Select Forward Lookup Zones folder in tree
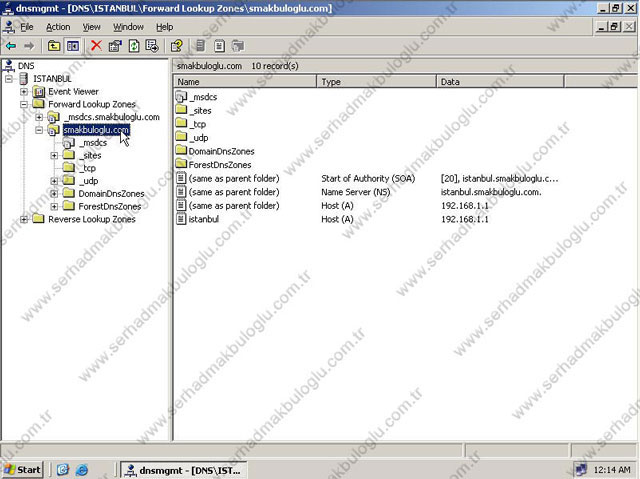Screen dimensions: 640x479 point(92,104)
